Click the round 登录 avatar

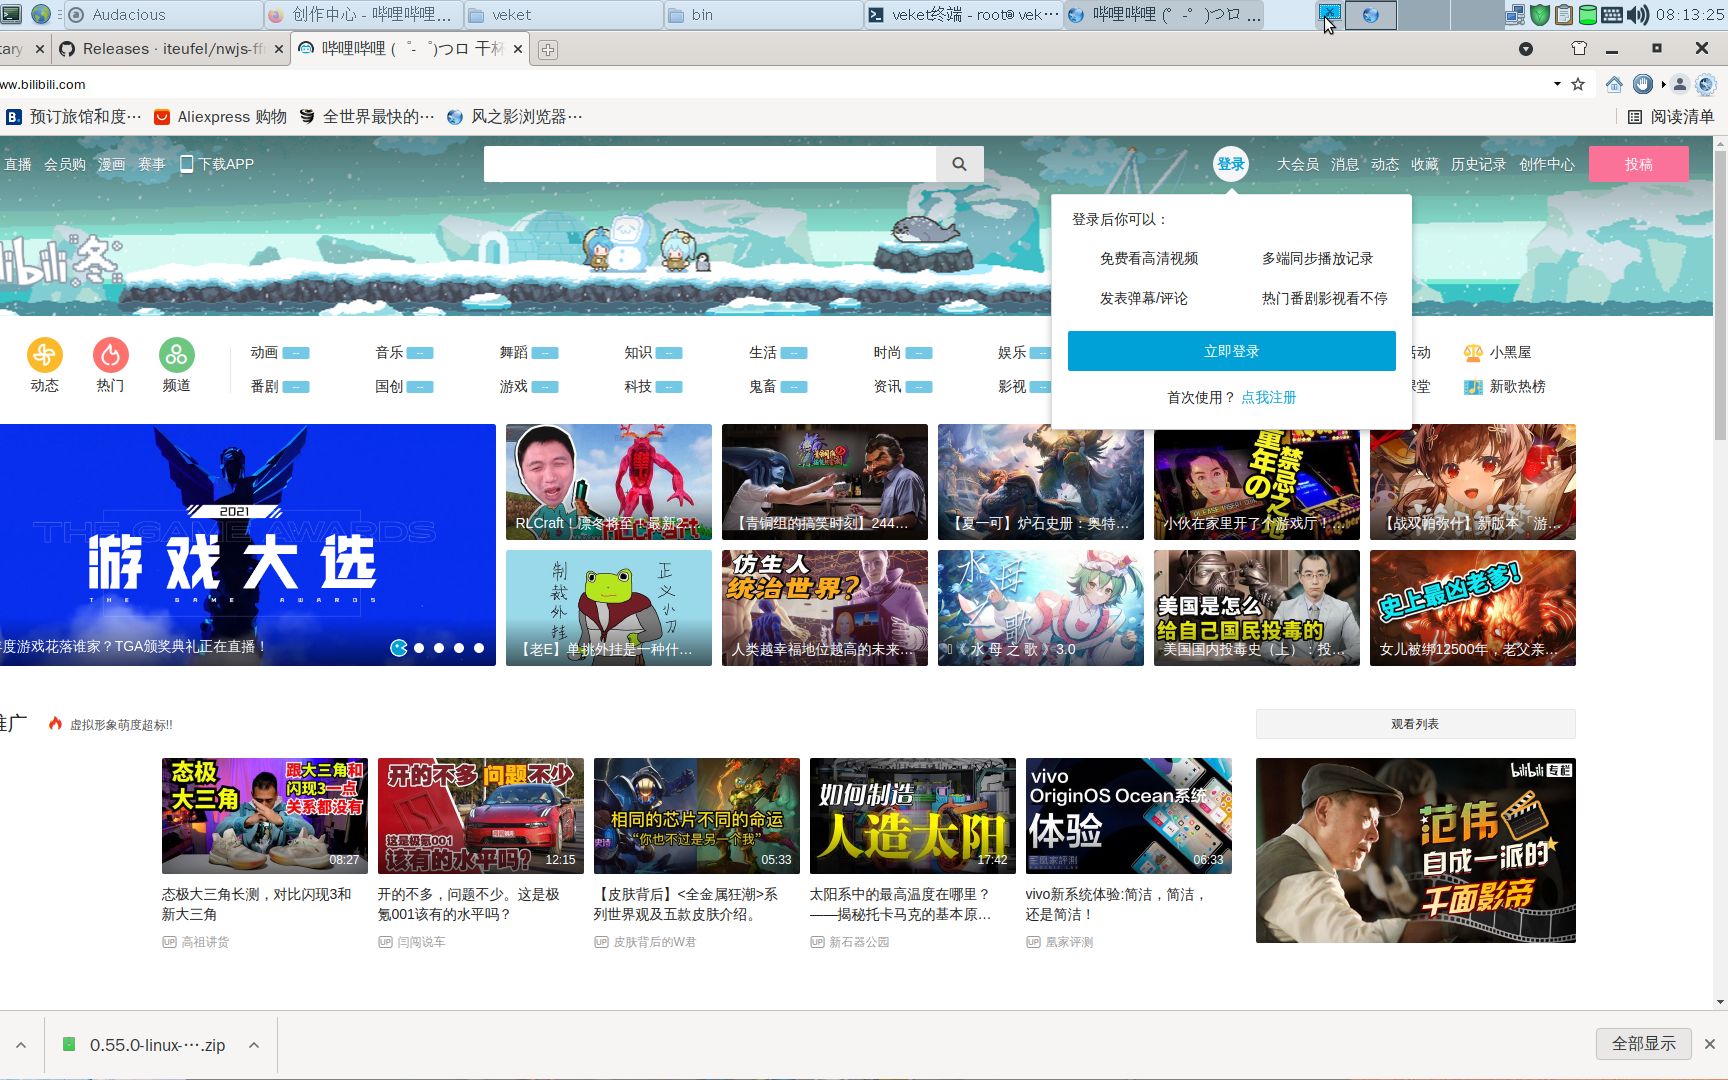click(1231, 164)
